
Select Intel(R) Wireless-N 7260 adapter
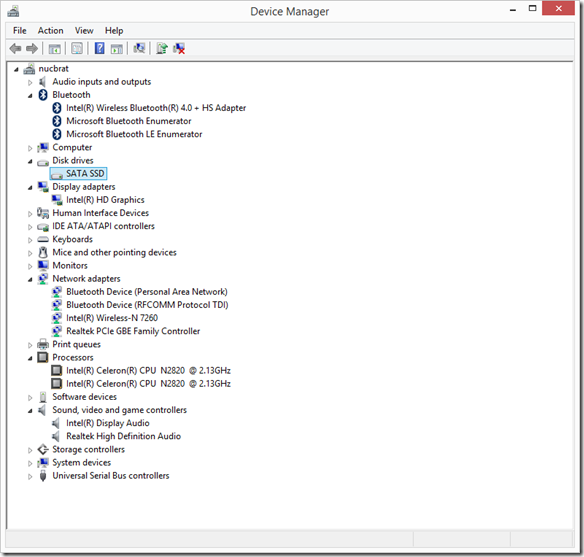tap(112, 318)
